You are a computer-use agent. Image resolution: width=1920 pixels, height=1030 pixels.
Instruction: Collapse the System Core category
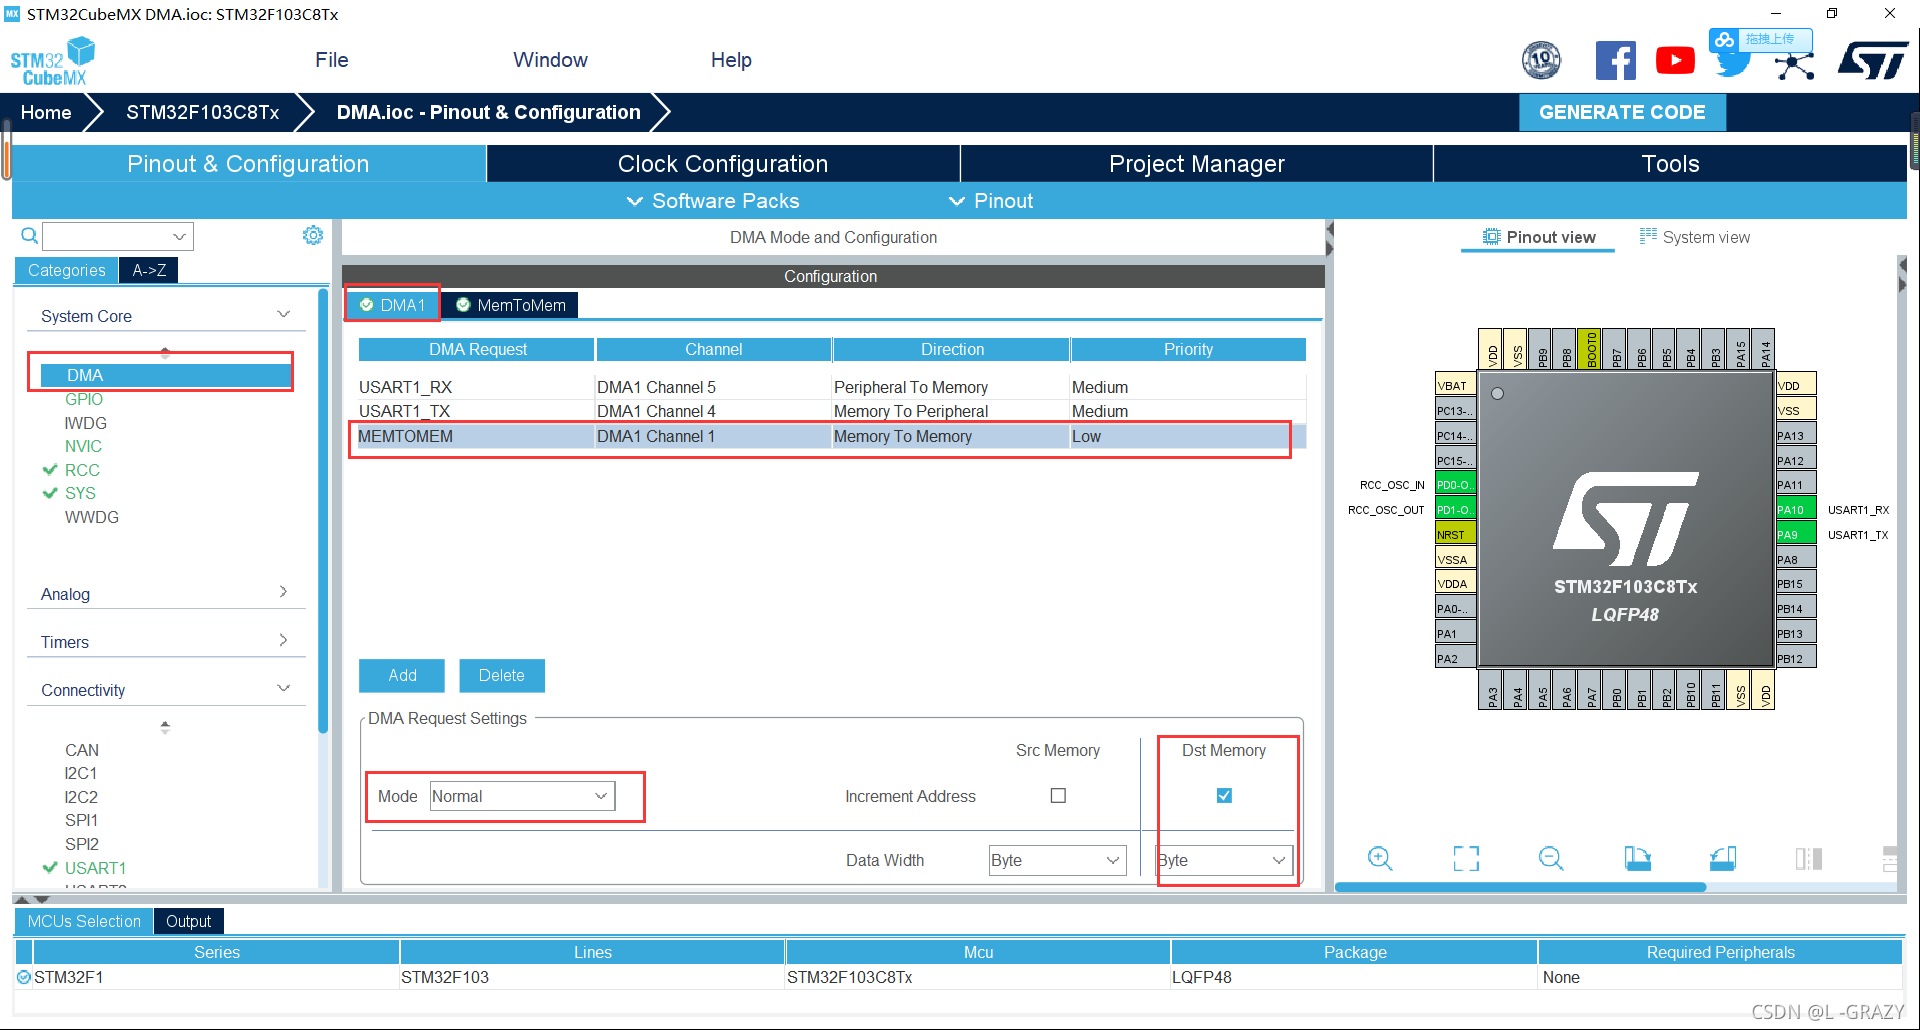click(283, 314)
